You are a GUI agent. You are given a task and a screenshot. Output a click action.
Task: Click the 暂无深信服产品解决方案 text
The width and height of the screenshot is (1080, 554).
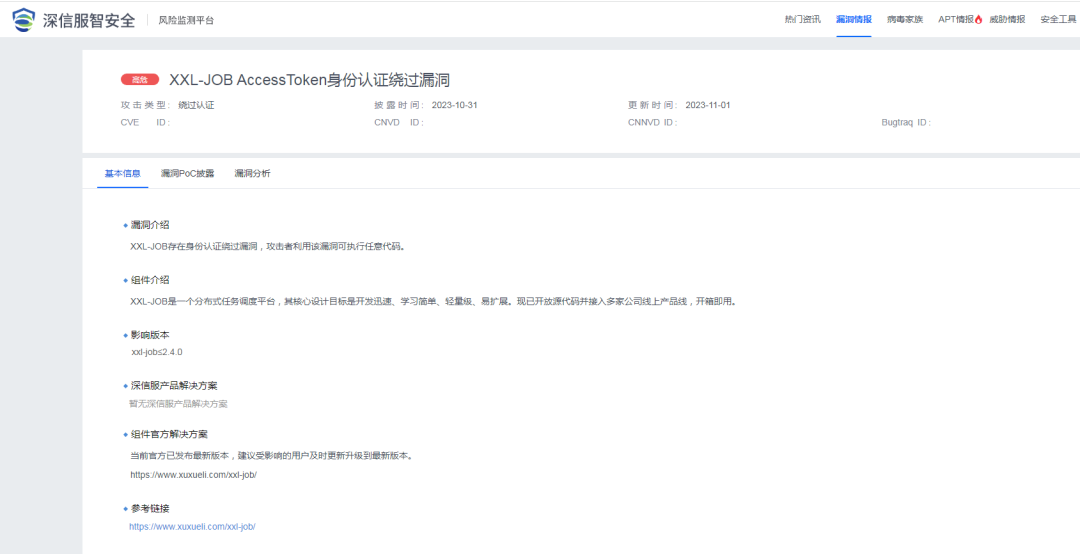178,404
